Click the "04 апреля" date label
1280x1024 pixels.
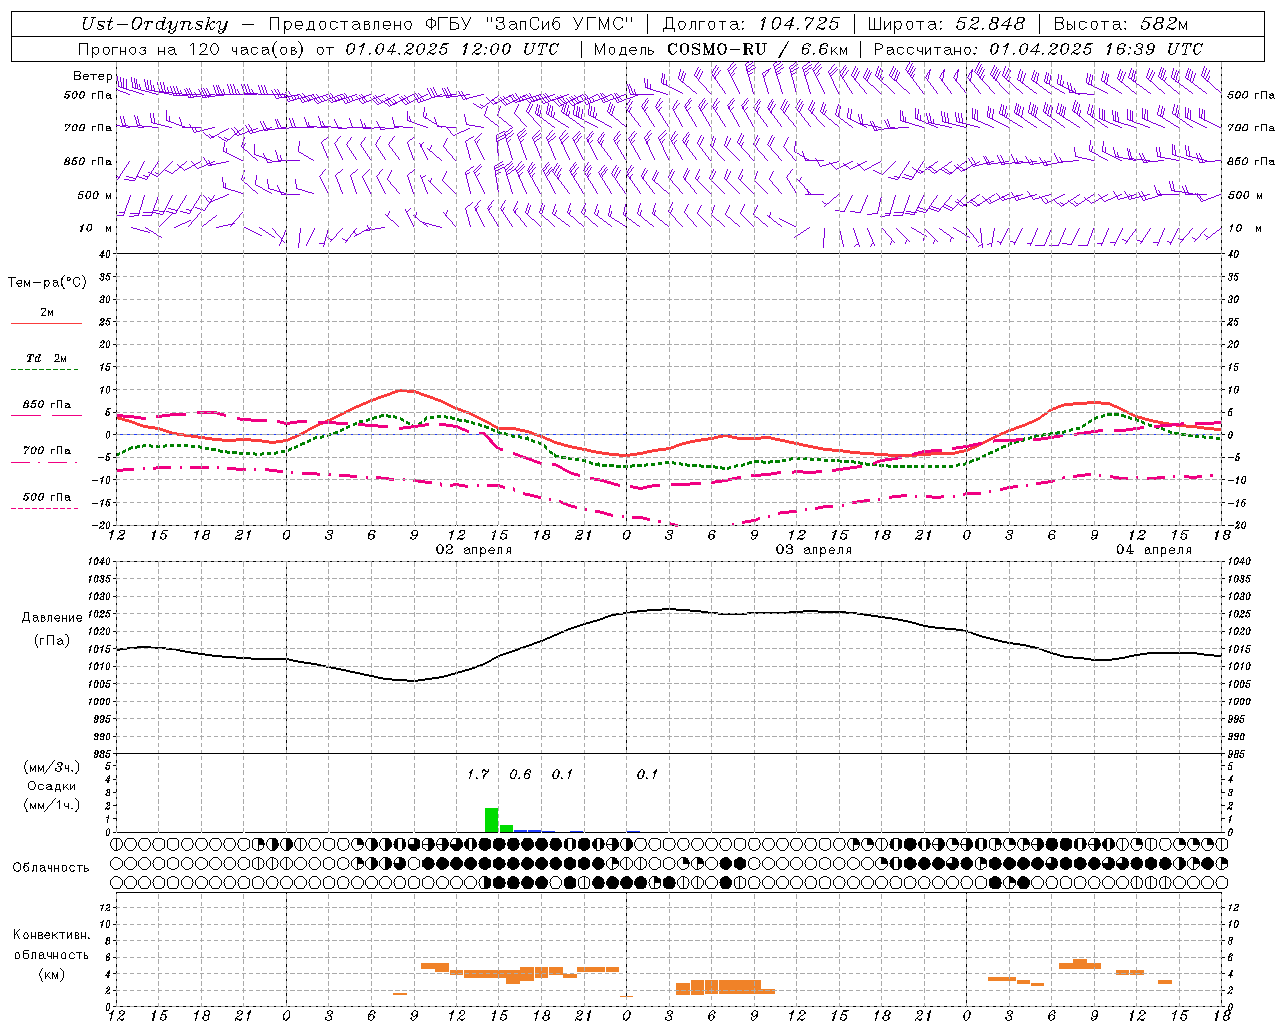pos(1154,550)
